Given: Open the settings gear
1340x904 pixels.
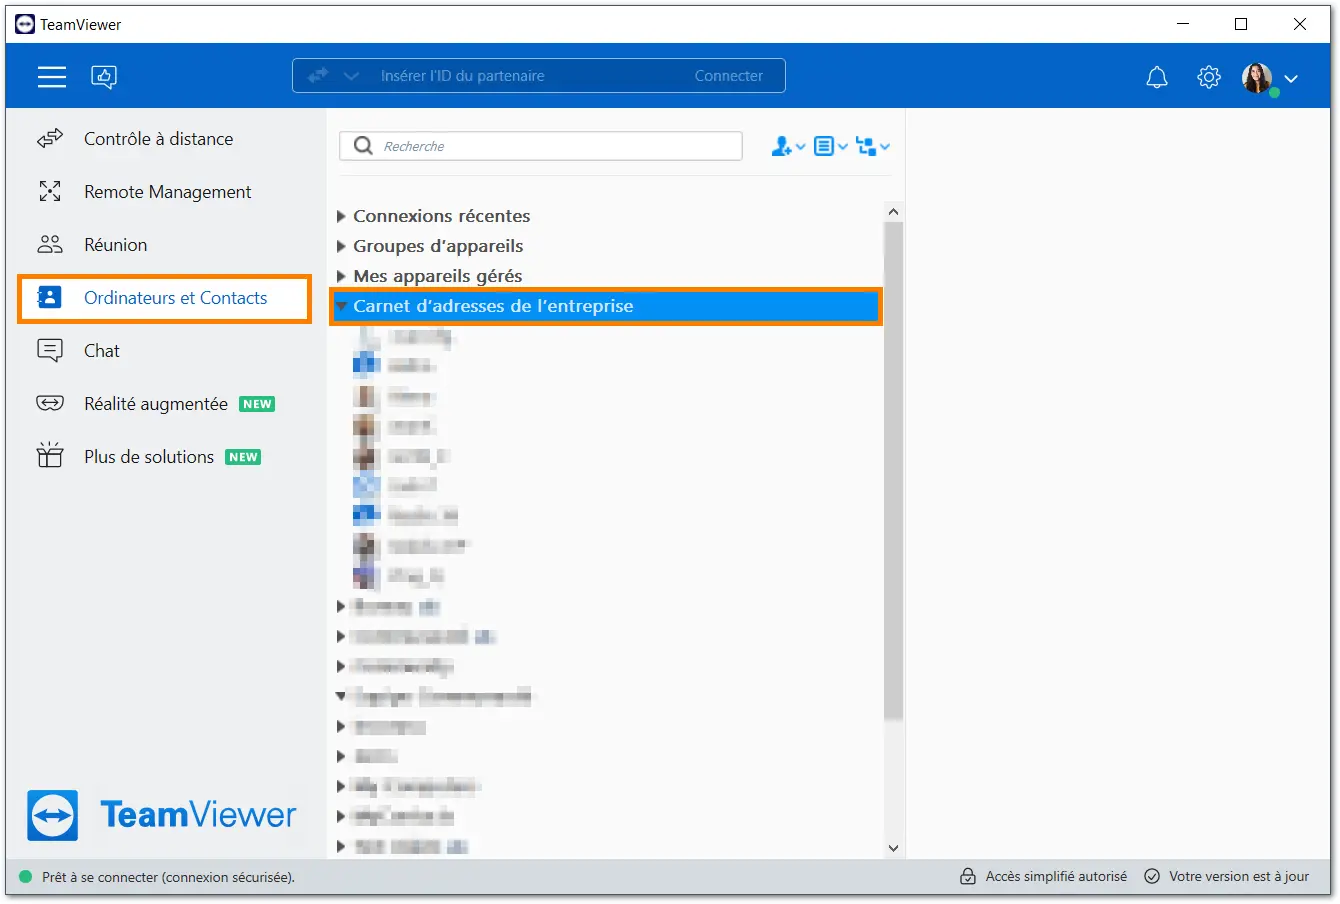Looking at the screenshot, I should (x=1209, y=77).
